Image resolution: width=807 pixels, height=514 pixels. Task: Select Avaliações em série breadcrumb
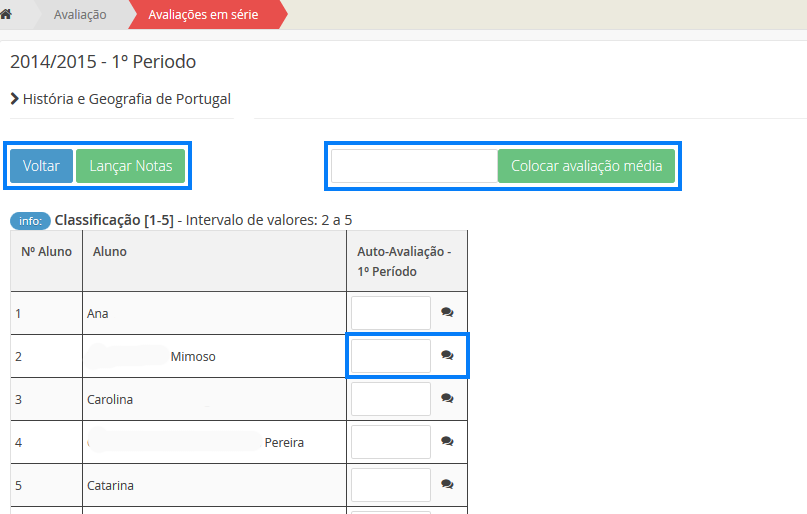coord(205,15)
